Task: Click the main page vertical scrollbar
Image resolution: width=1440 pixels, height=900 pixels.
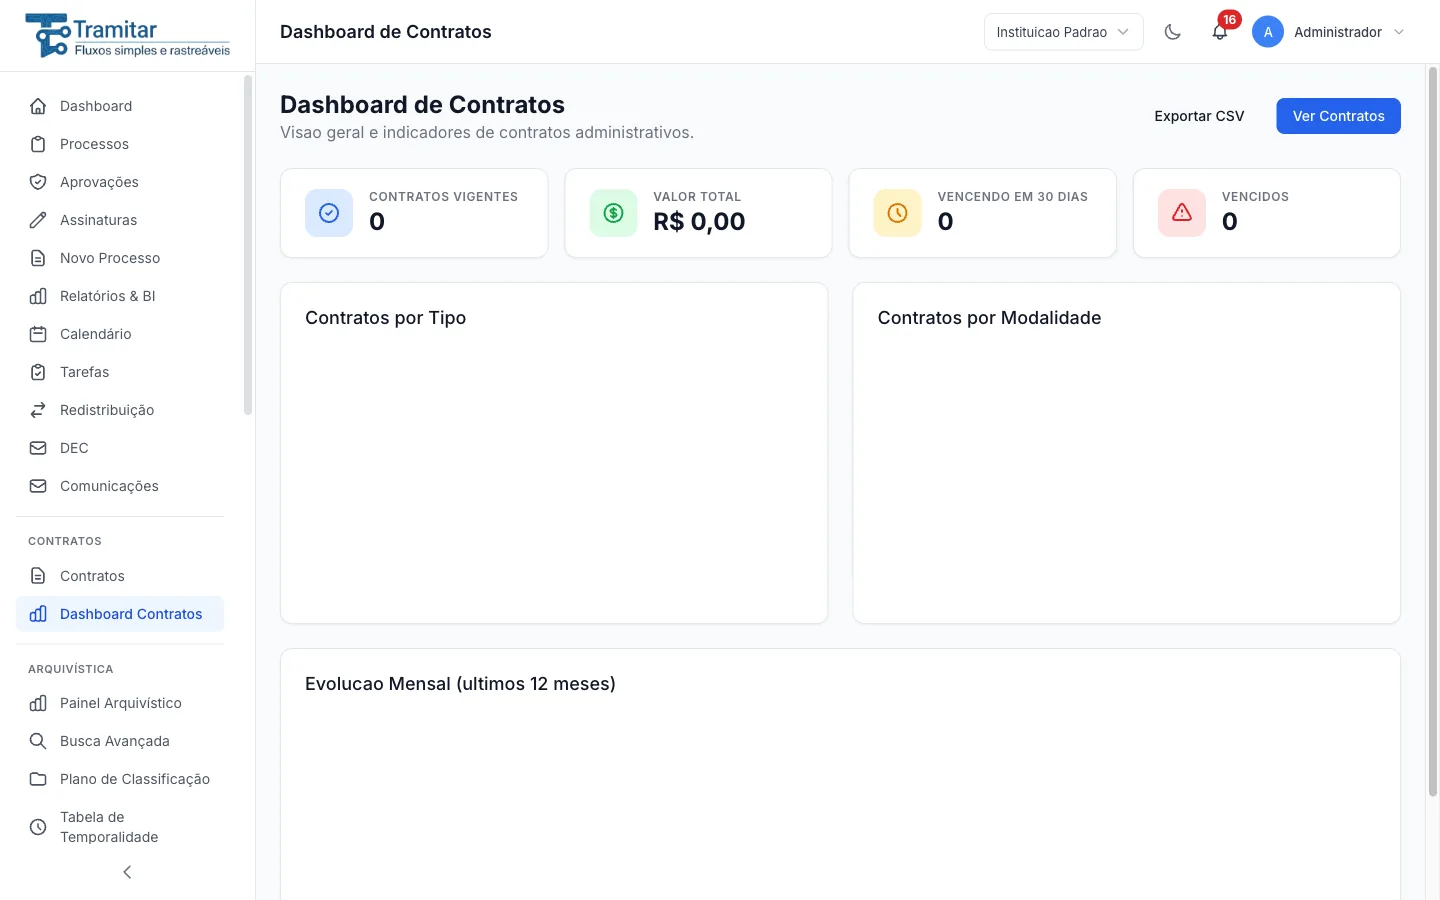Action: (1433, 432)
